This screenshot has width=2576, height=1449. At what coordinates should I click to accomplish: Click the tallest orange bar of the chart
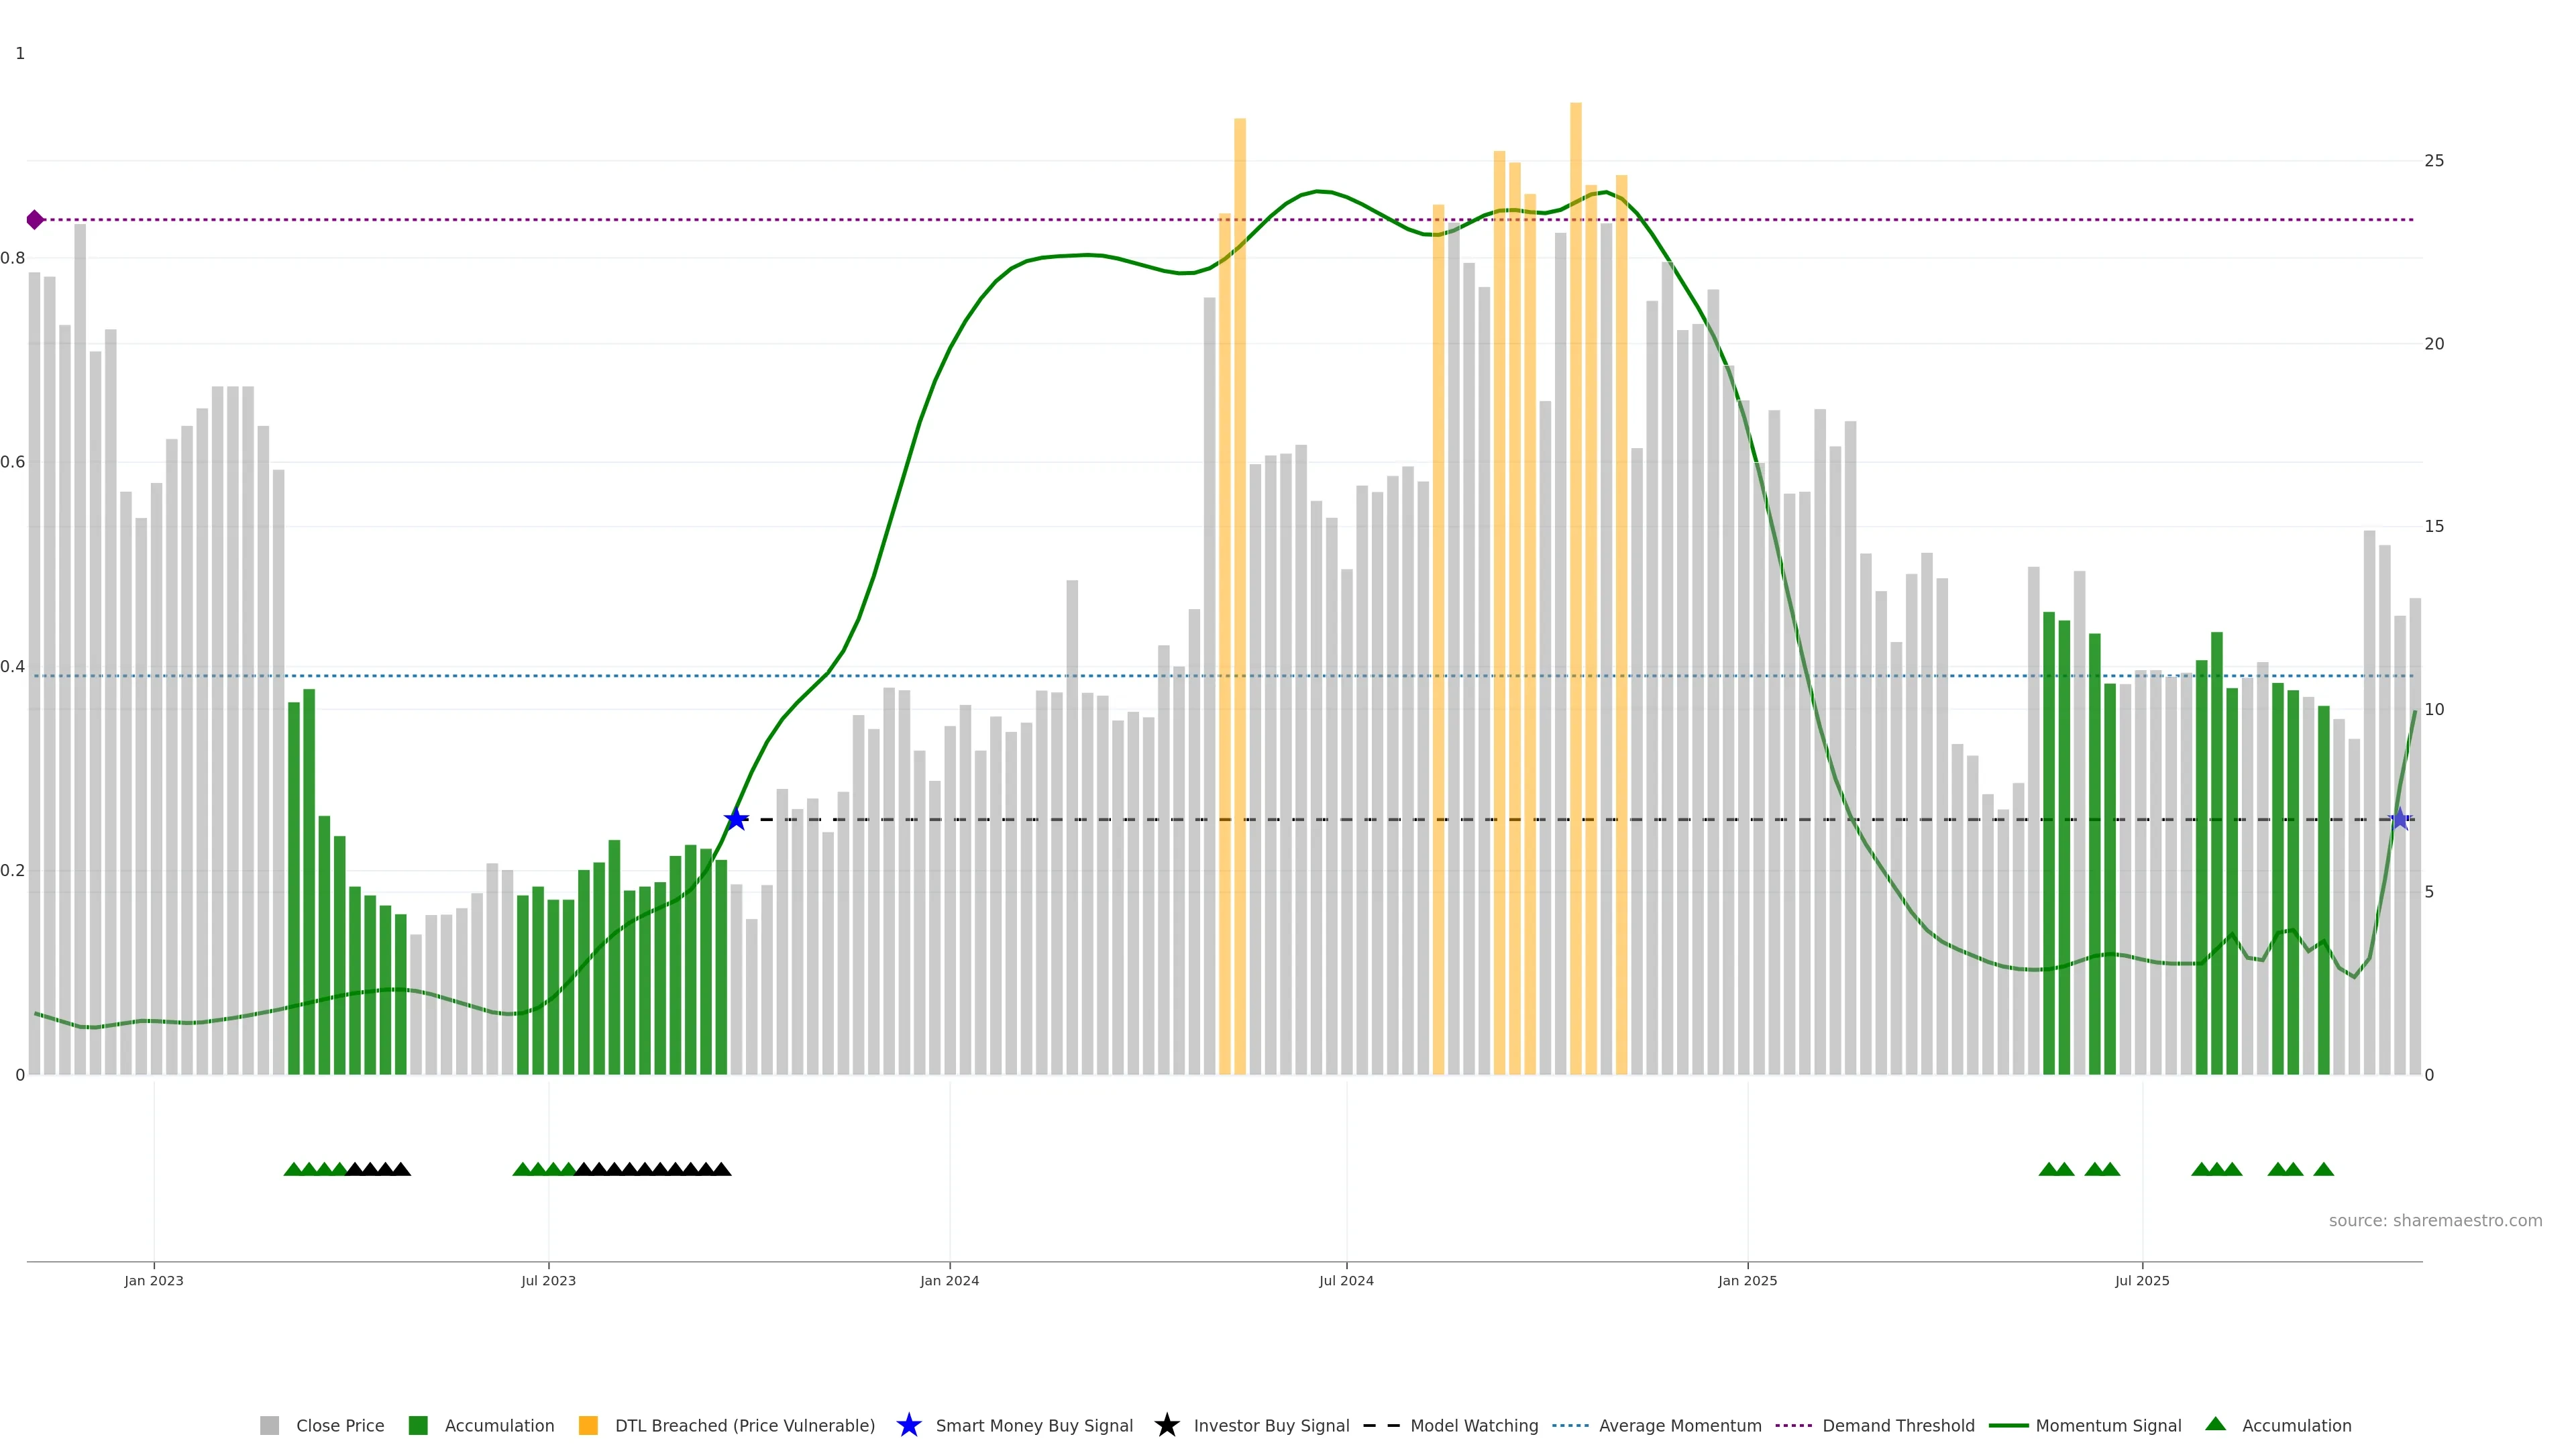coord(1575,500)
